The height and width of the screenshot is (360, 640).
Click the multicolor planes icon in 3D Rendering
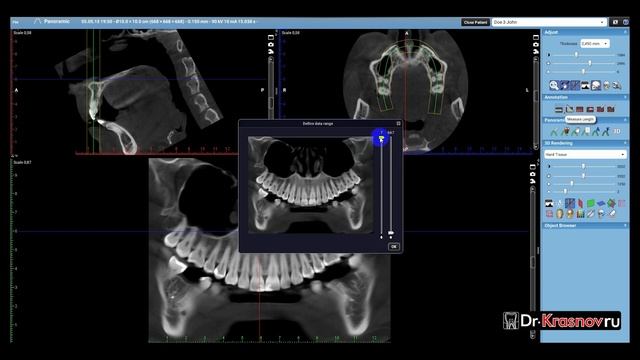point(611,203)
